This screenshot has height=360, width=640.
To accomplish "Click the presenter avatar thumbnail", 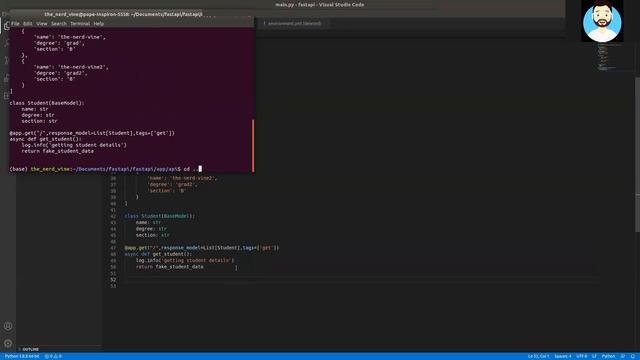I will (602, 21).
